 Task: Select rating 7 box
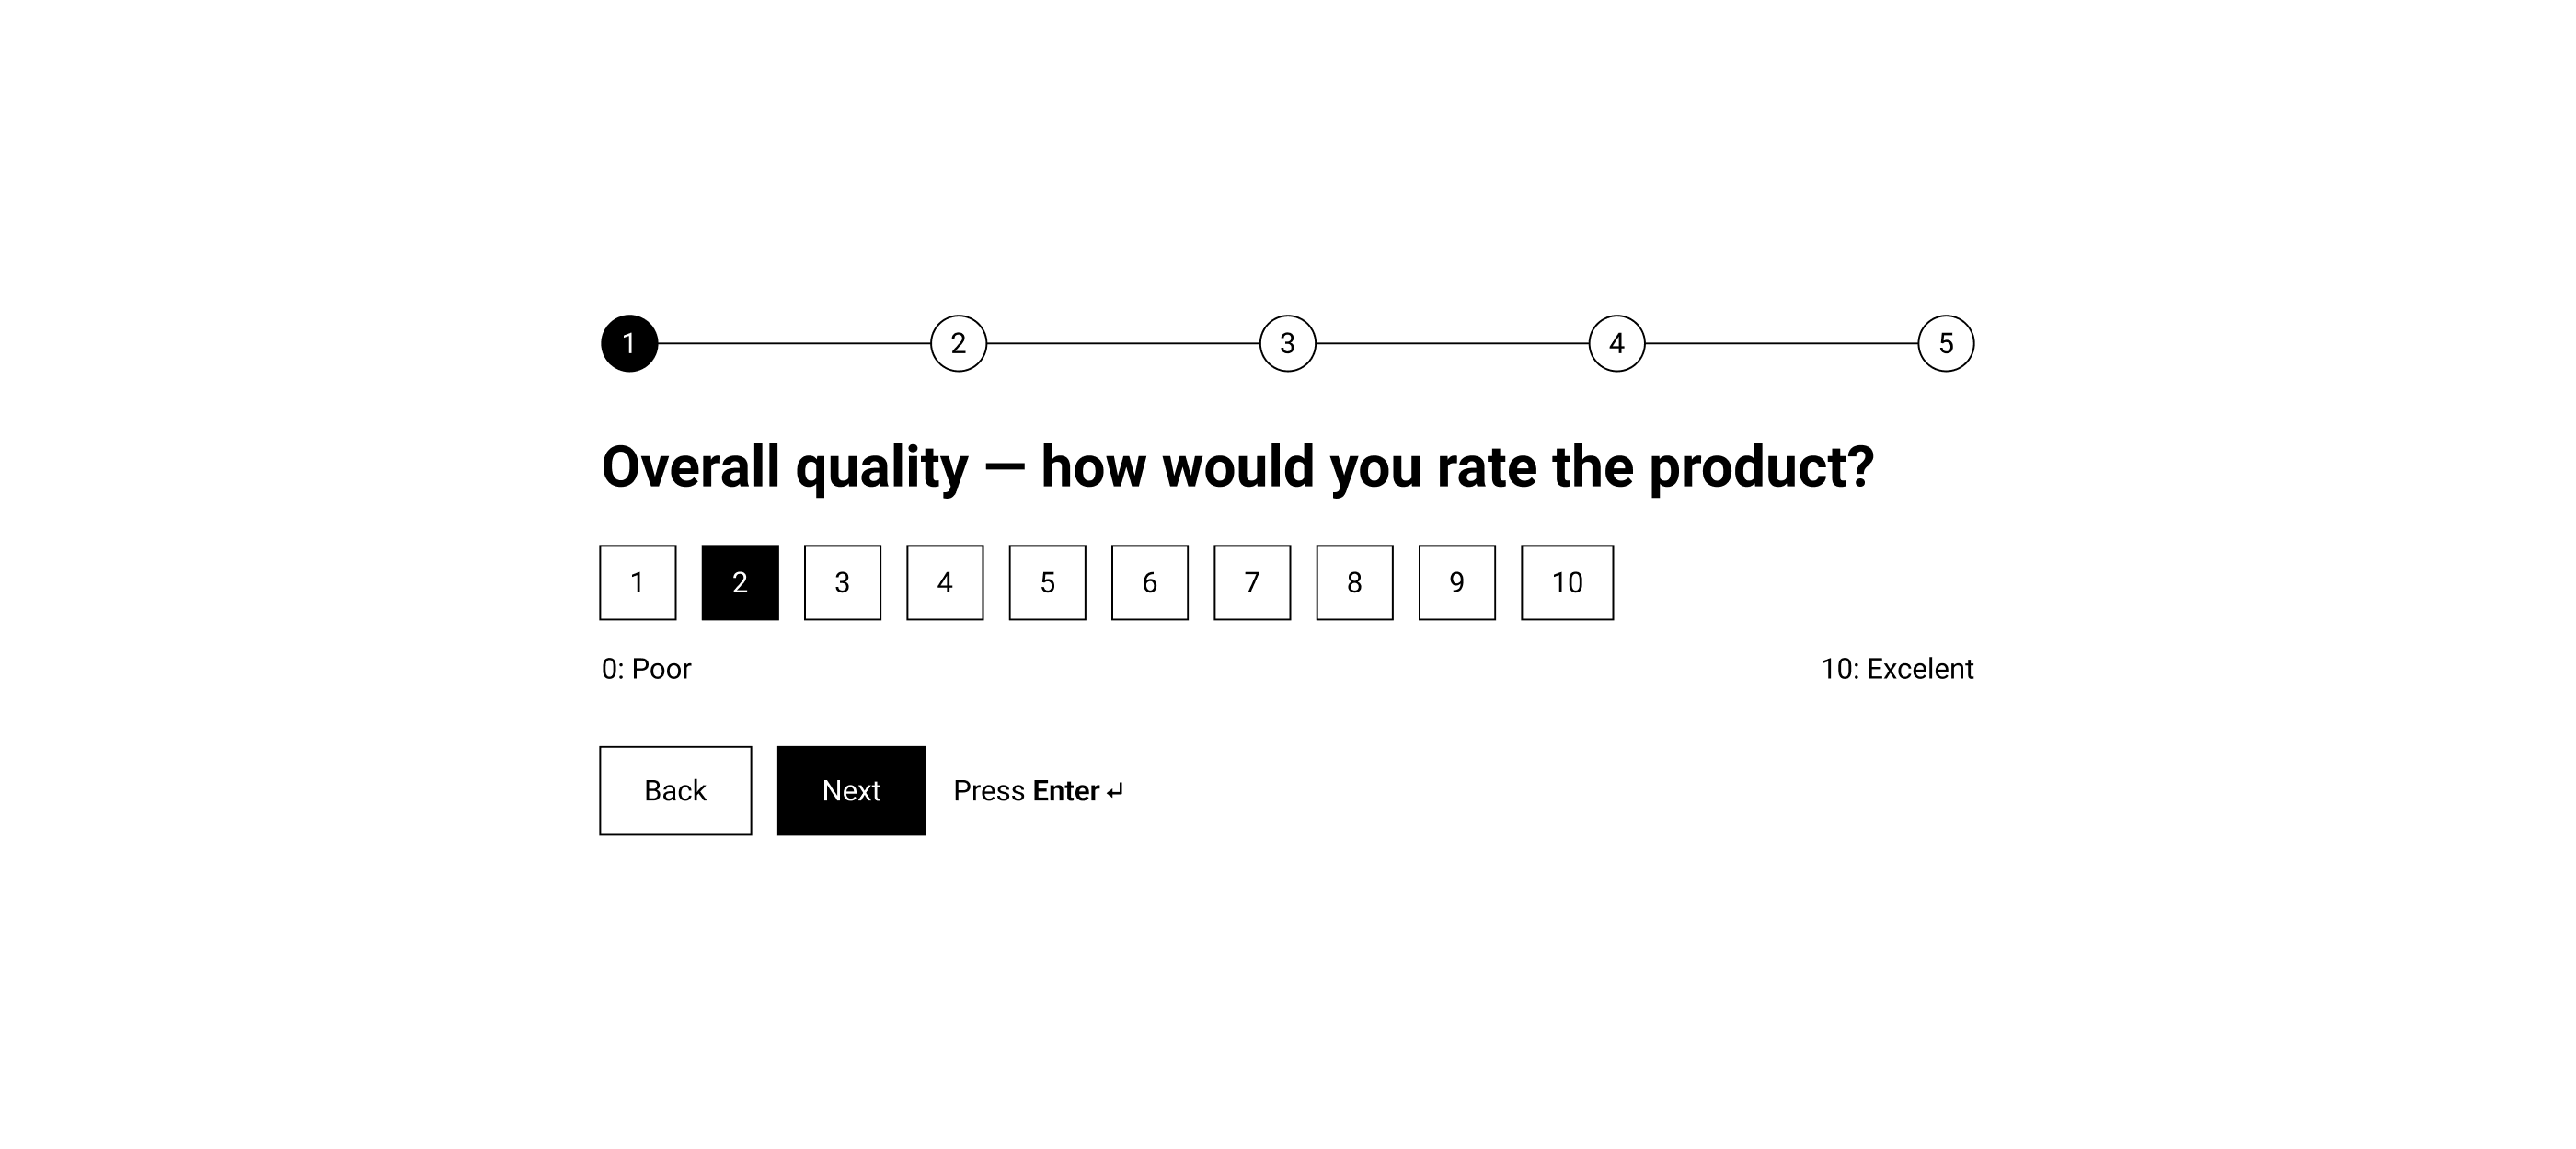tap(1252, 582)
